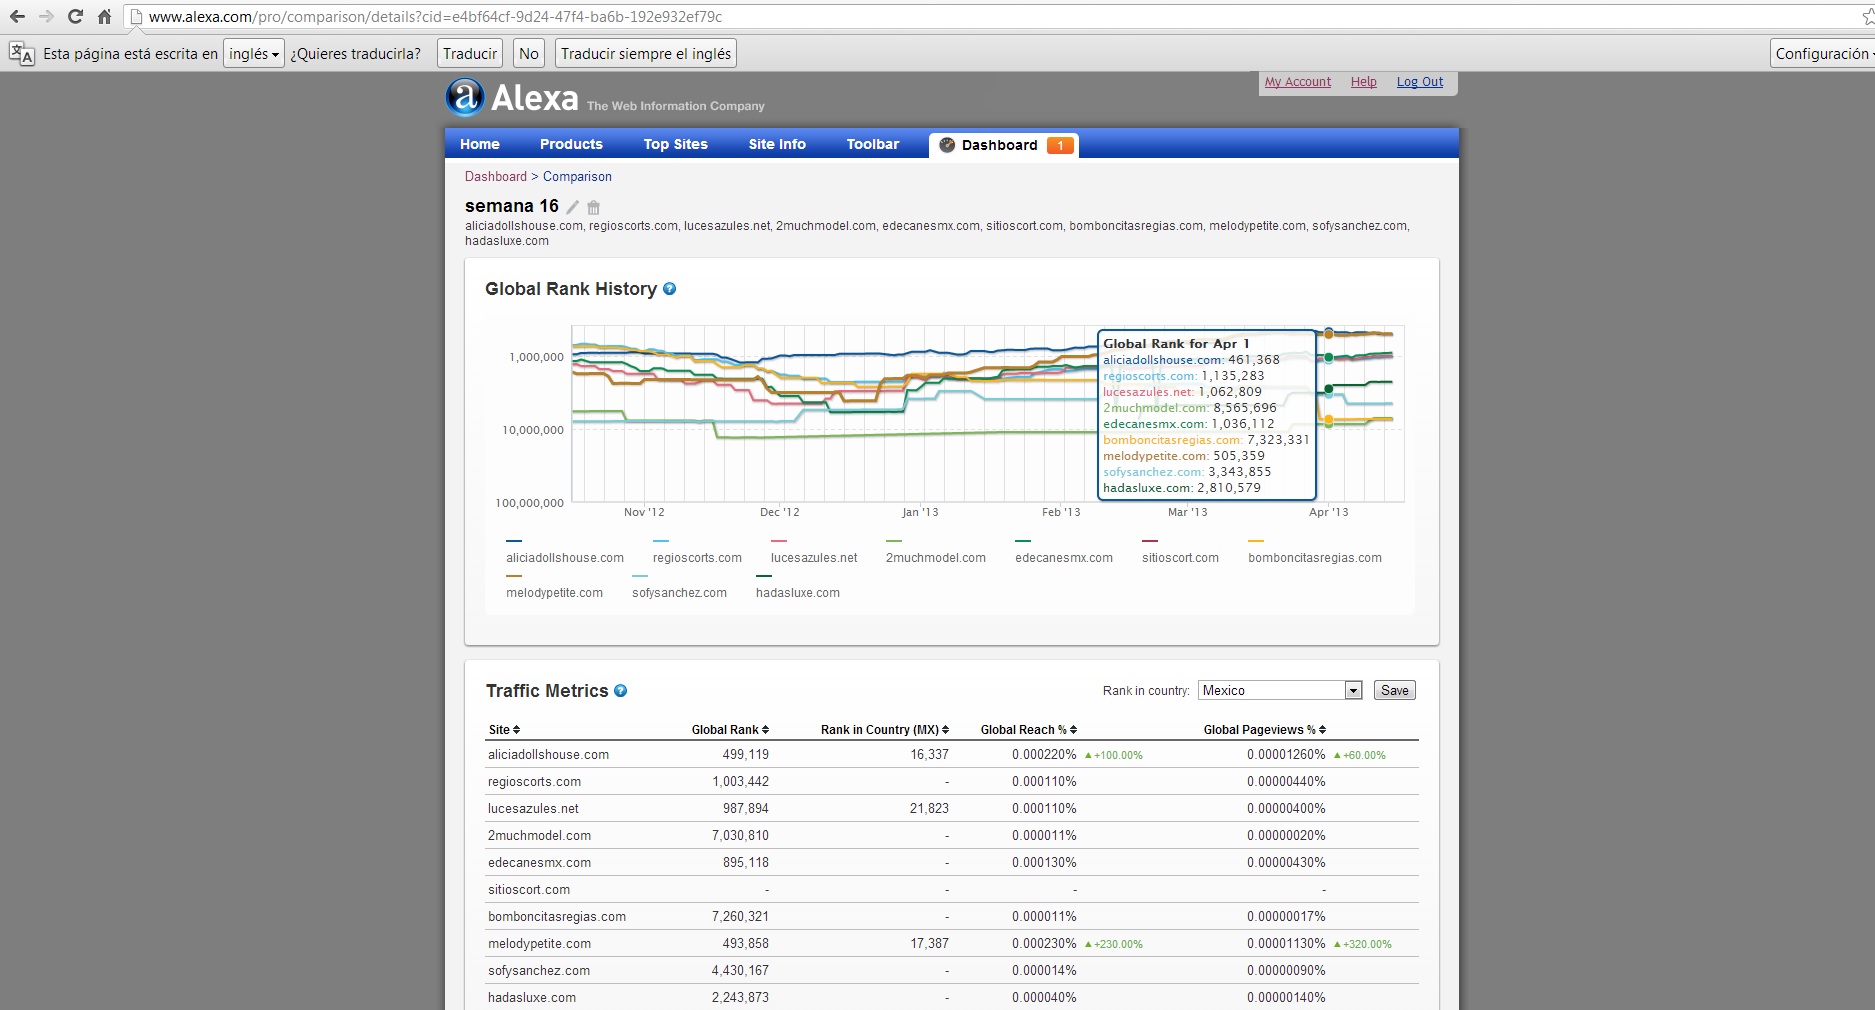
Task: Click Traducir siempre el inglés button
Action: tap(646, 54)
